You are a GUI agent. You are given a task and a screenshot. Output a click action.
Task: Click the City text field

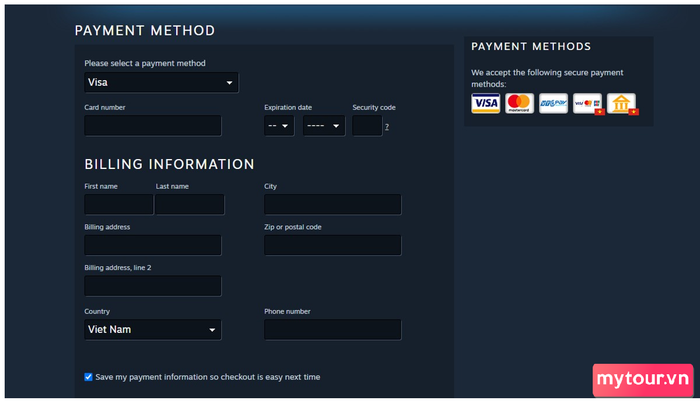point(333,205)
